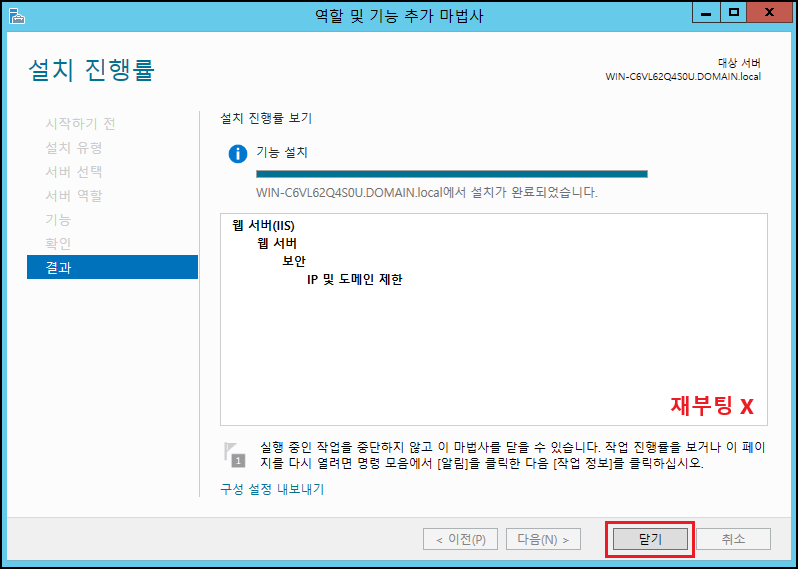Click the 대상 서버 label
This screenshot has width=798, height=569.
(x=739, y=63)
